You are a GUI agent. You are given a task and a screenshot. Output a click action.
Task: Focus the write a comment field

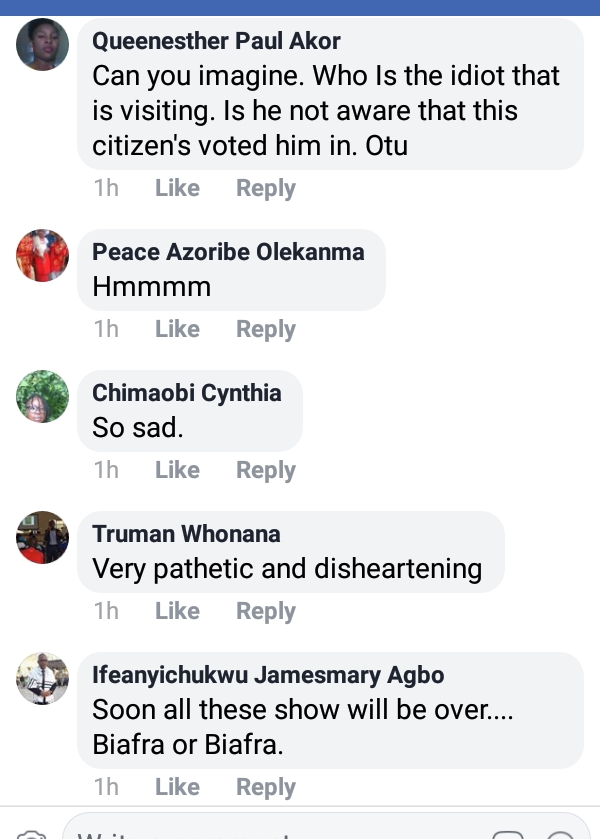(270, 832)
